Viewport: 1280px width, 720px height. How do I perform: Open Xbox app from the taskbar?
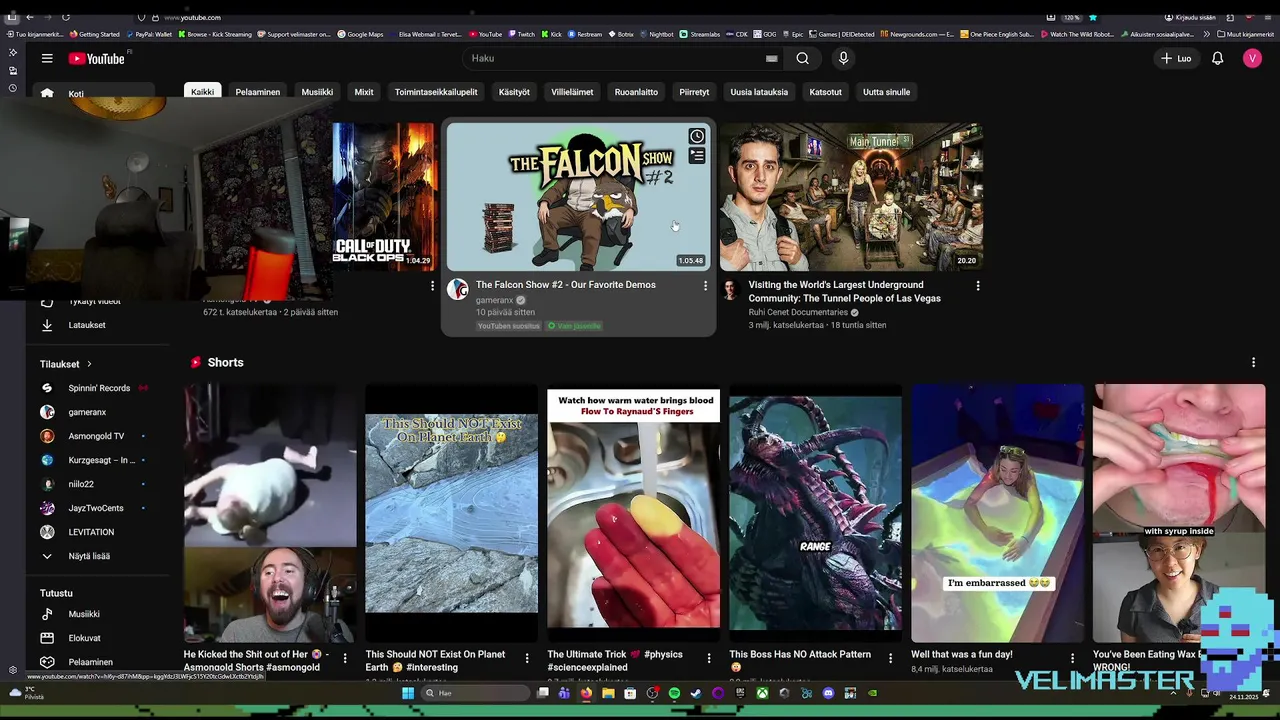point(762,693)
